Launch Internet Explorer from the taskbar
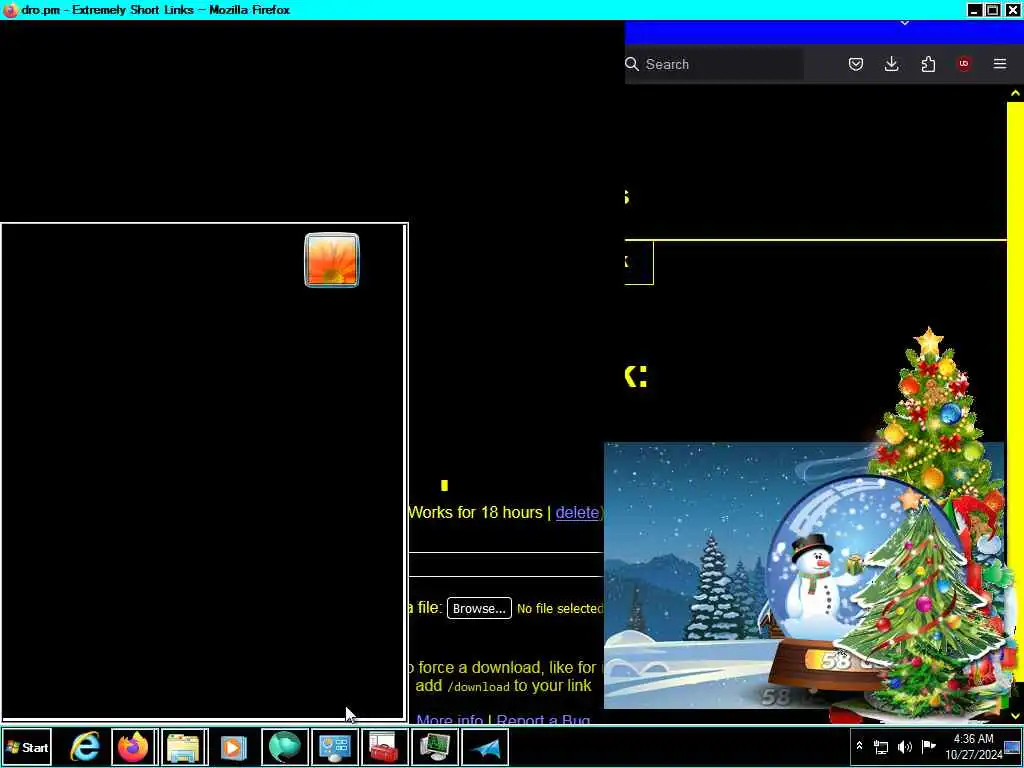Image resolution: width=1024 pixels, height=768 pixels. pyautogui.click(x=85, y=747)
